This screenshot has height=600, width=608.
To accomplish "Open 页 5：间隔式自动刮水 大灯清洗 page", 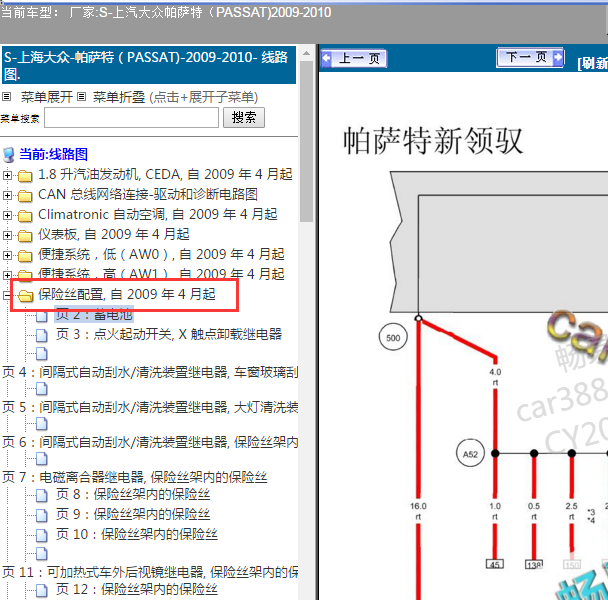I will [150, 407].
